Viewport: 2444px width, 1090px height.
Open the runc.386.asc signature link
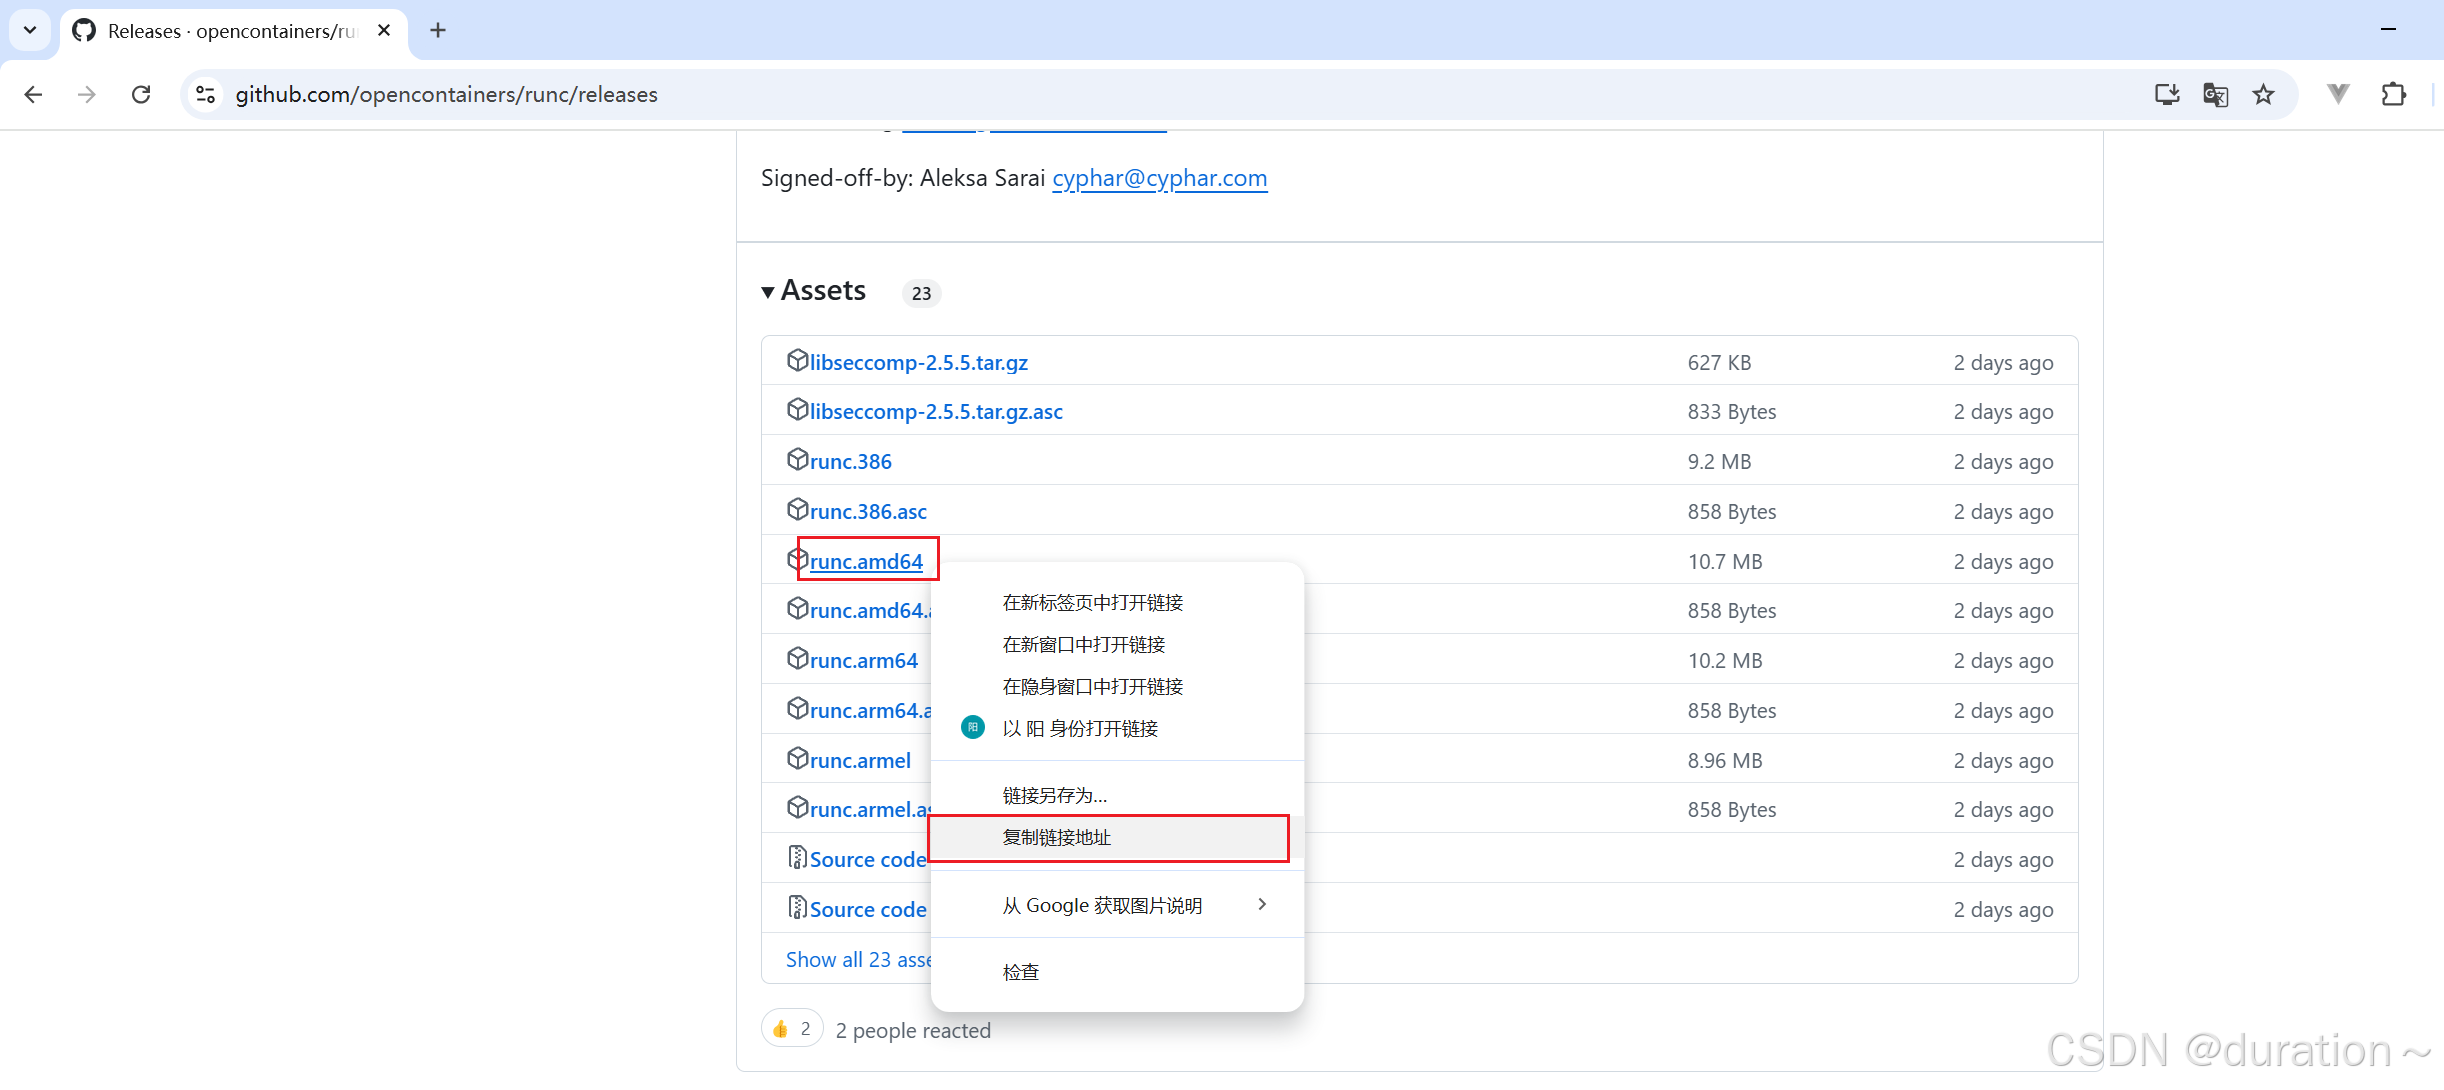868,511
